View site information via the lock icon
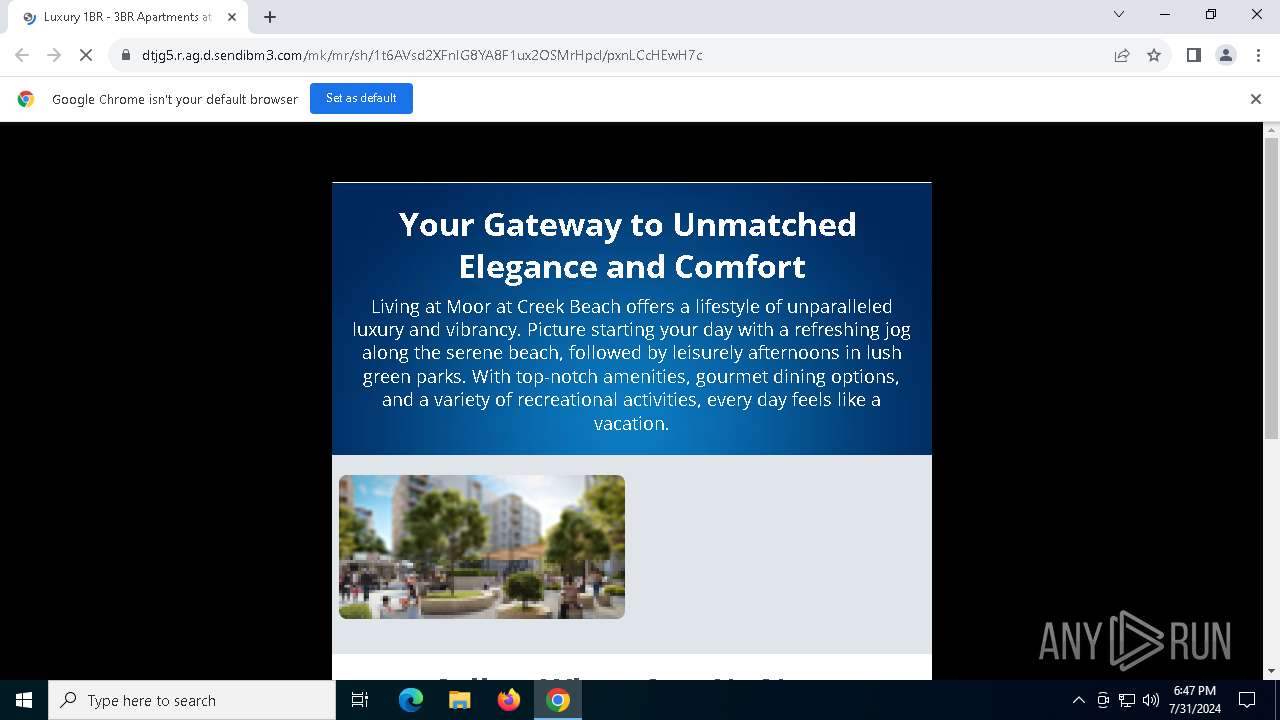The width and height of the screenshot is (1280, 720). tap(126, 55)
